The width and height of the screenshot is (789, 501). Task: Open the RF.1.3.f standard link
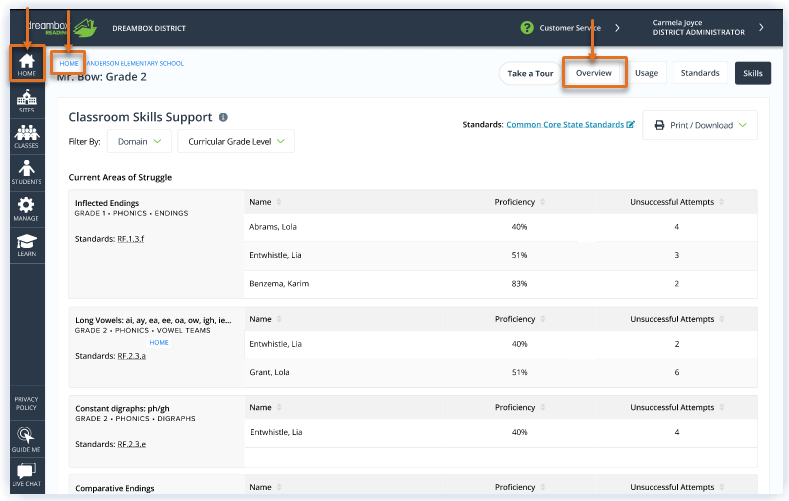[130, 239]
